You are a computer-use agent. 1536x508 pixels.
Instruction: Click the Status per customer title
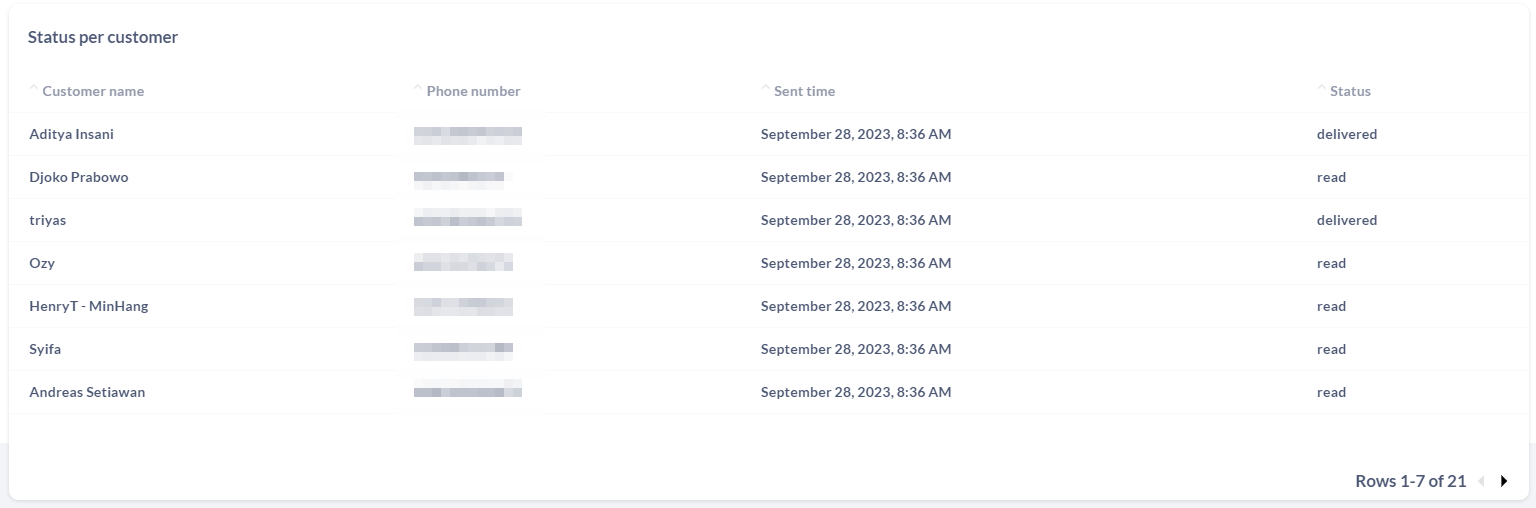(x=103, y=37)
